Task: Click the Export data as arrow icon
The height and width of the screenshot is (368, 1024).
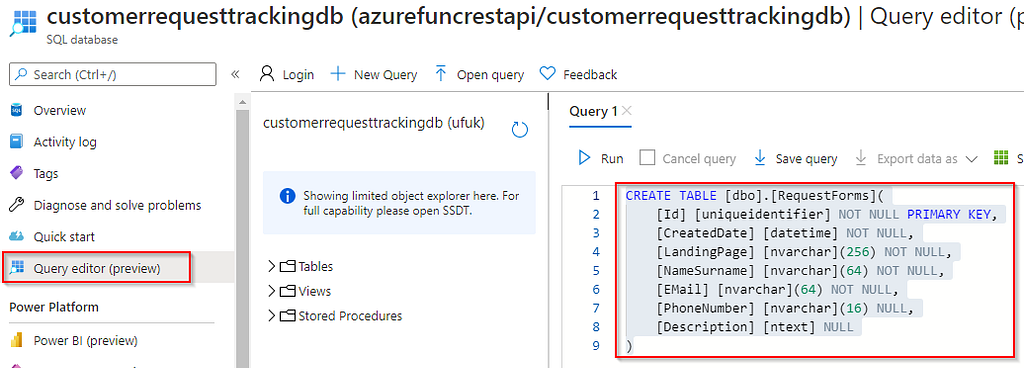Action: pyautogui.click(x=861, y=158)
